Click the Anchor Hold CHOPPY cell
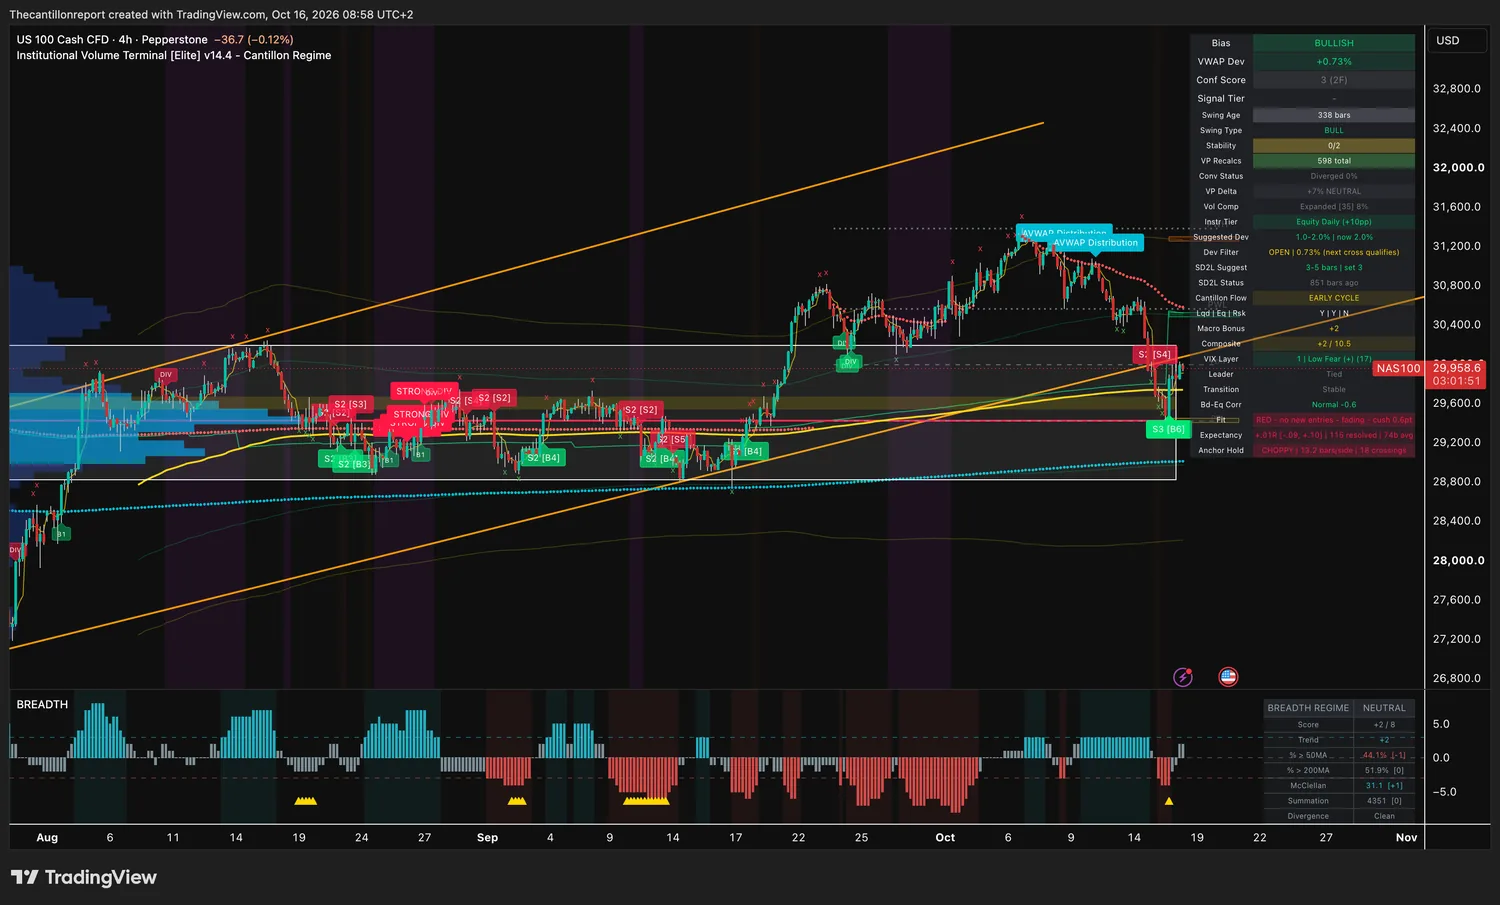This screenshot has width=1500, height=905. click(x=1334, y=450)
